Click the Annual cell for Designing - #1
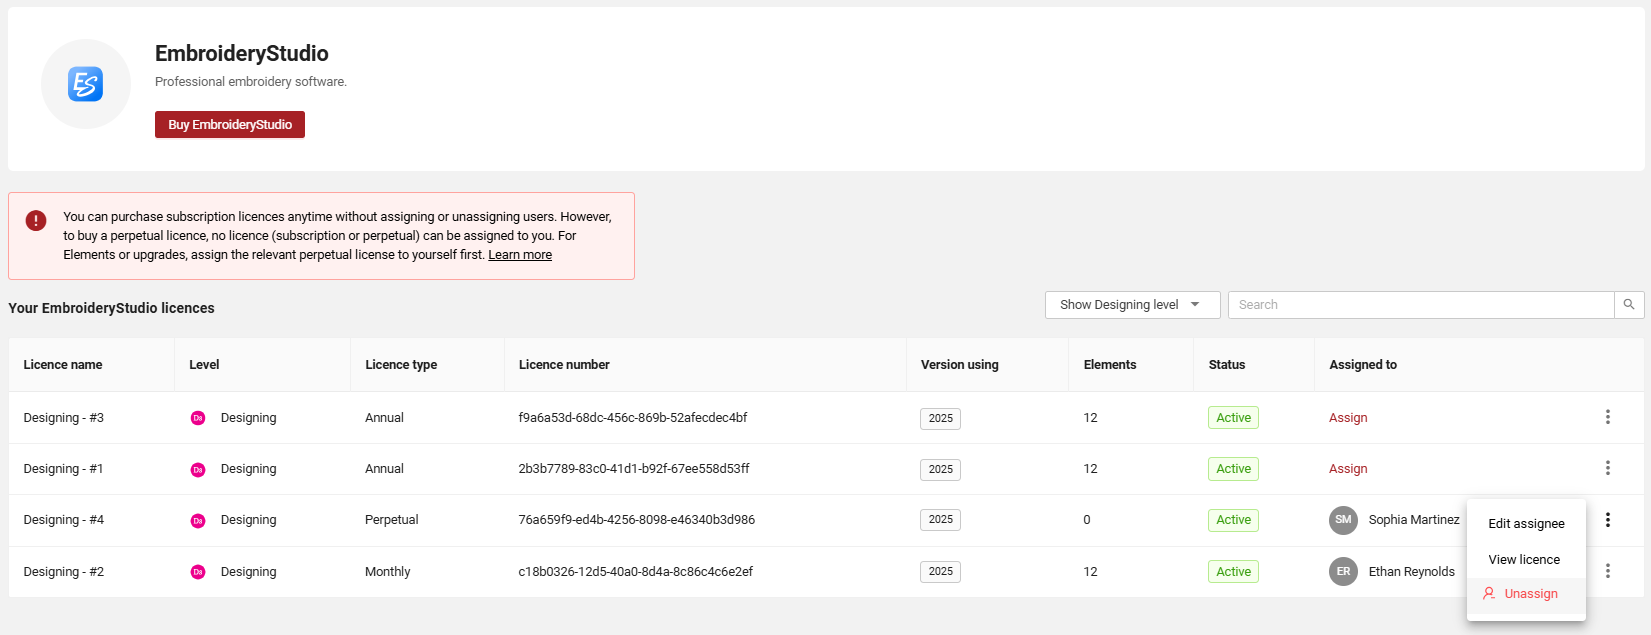Viewport: 1651px width, 635px height. point(385,469)
